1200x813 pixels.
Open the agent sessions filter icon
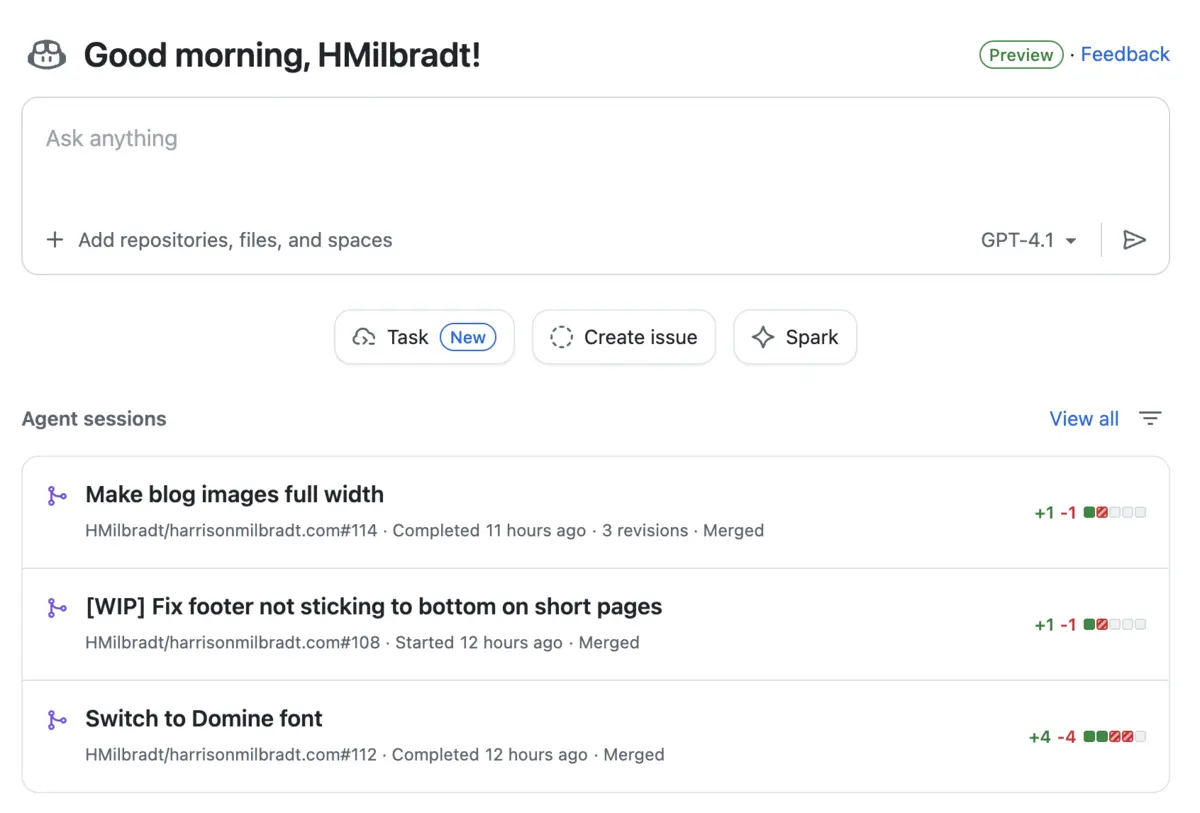(1150, 419)
